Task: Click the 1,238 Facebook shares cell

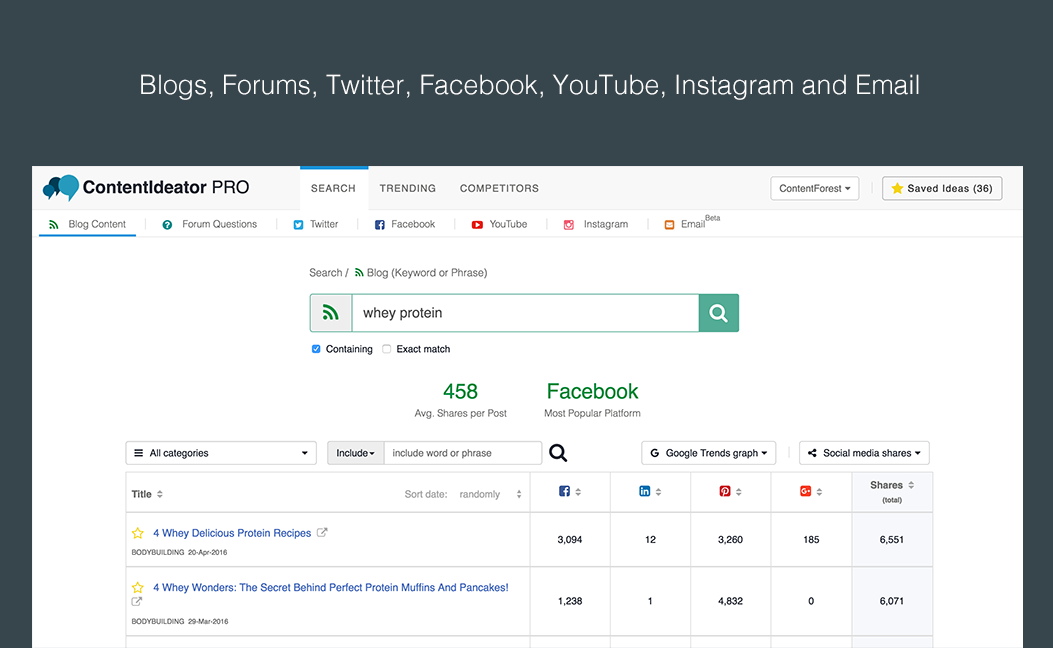Action: coord(569,601)
